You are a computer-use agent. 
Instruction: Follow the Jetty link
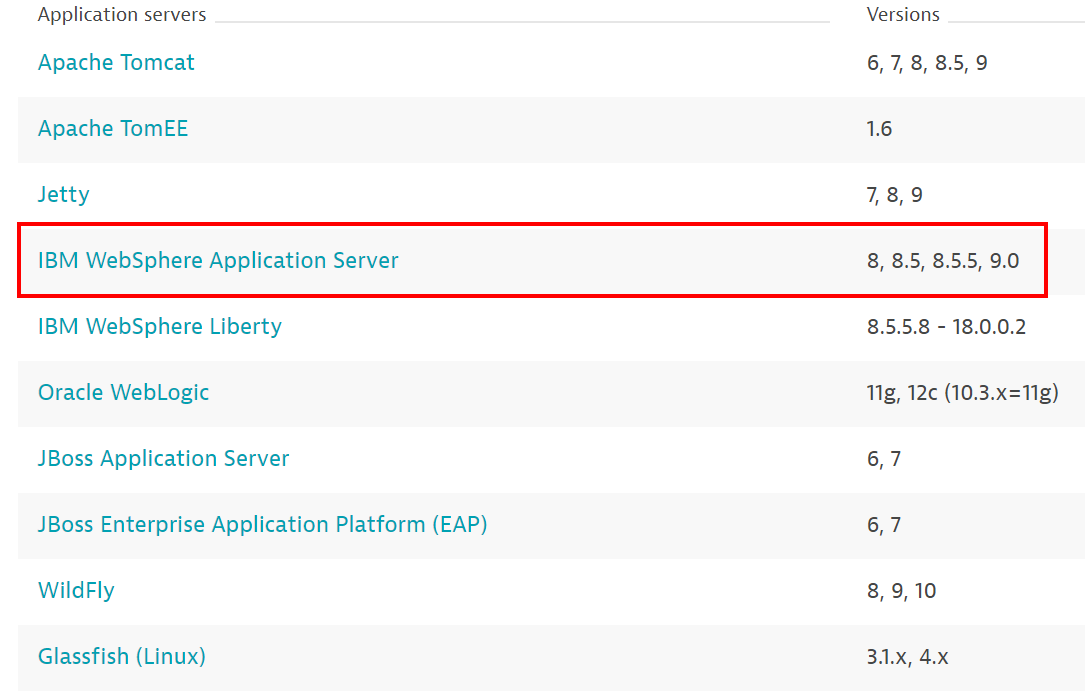click(64, 194)
